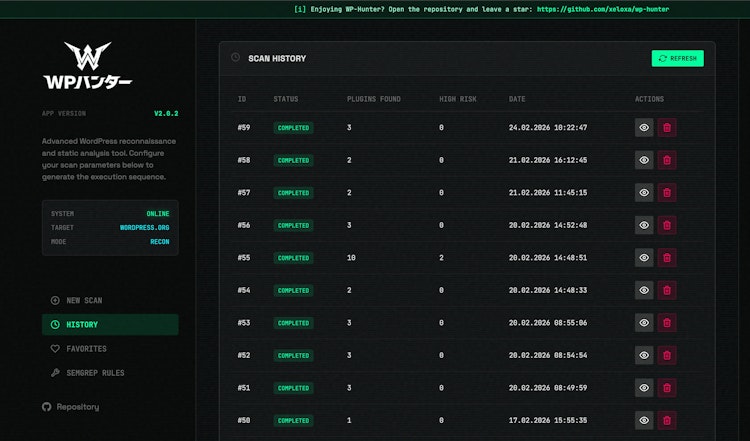The width and height of the screenshot is (750, 441).
Task: Click high risk value 2 in row #55
Action: [x=441, y=258]
